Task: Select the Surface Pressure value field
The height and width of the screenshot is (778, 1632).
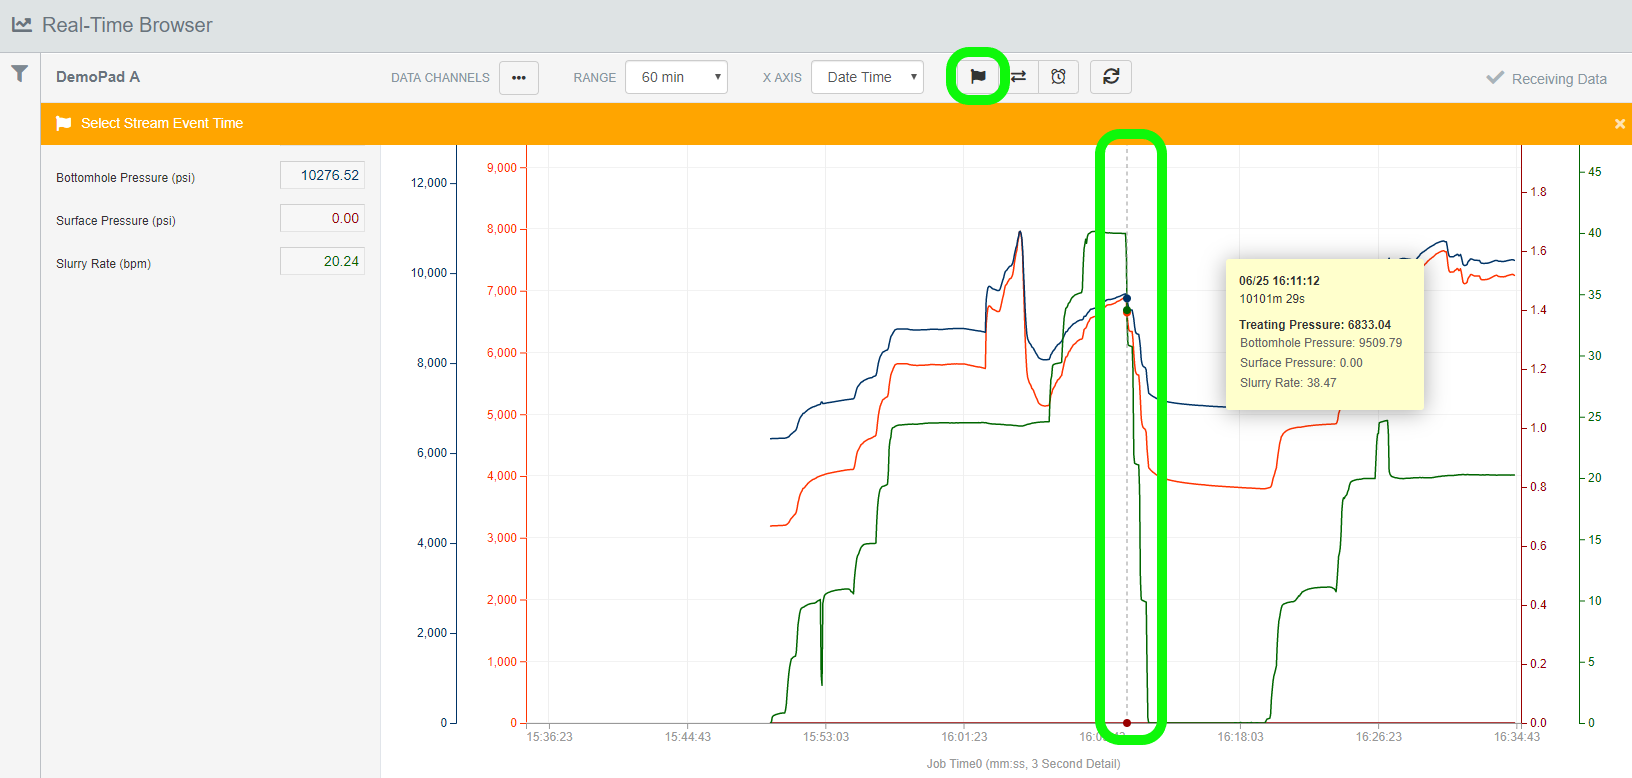Action: (322, 218)
